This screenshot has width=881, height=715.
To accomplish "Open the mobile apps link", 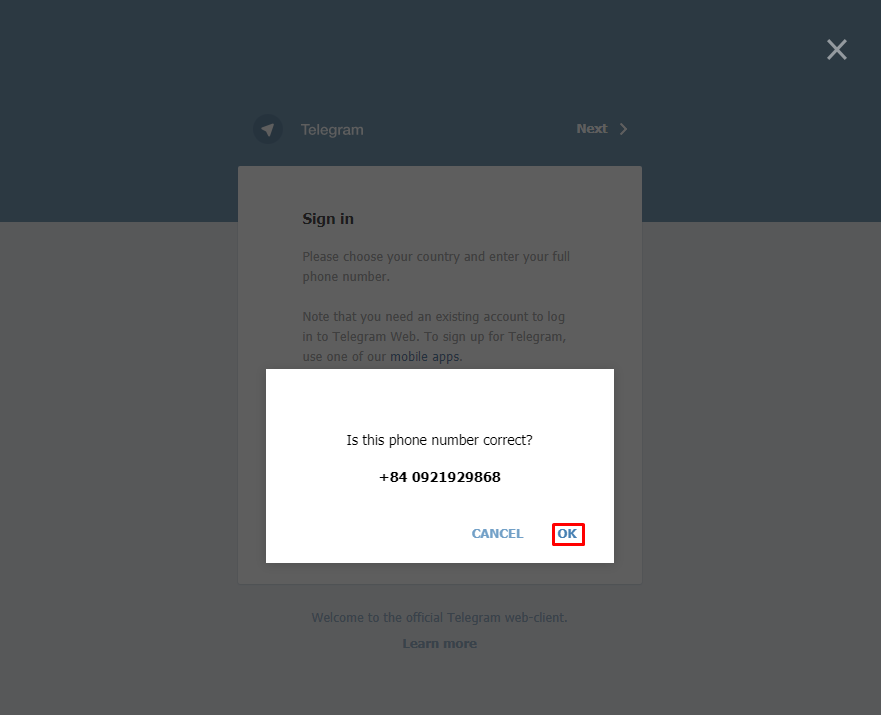I will coord(425,357).
